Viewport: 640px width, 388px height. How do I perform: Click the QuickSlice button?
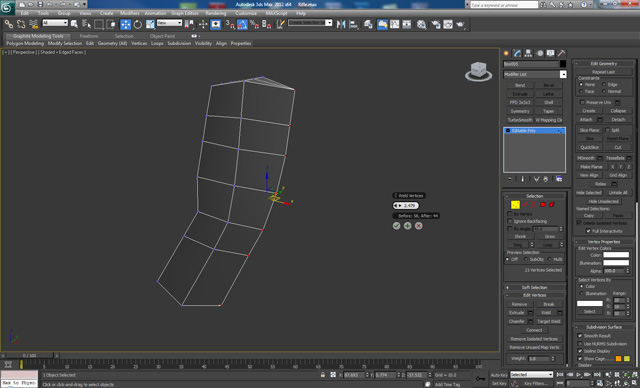[x=589, y=147]
